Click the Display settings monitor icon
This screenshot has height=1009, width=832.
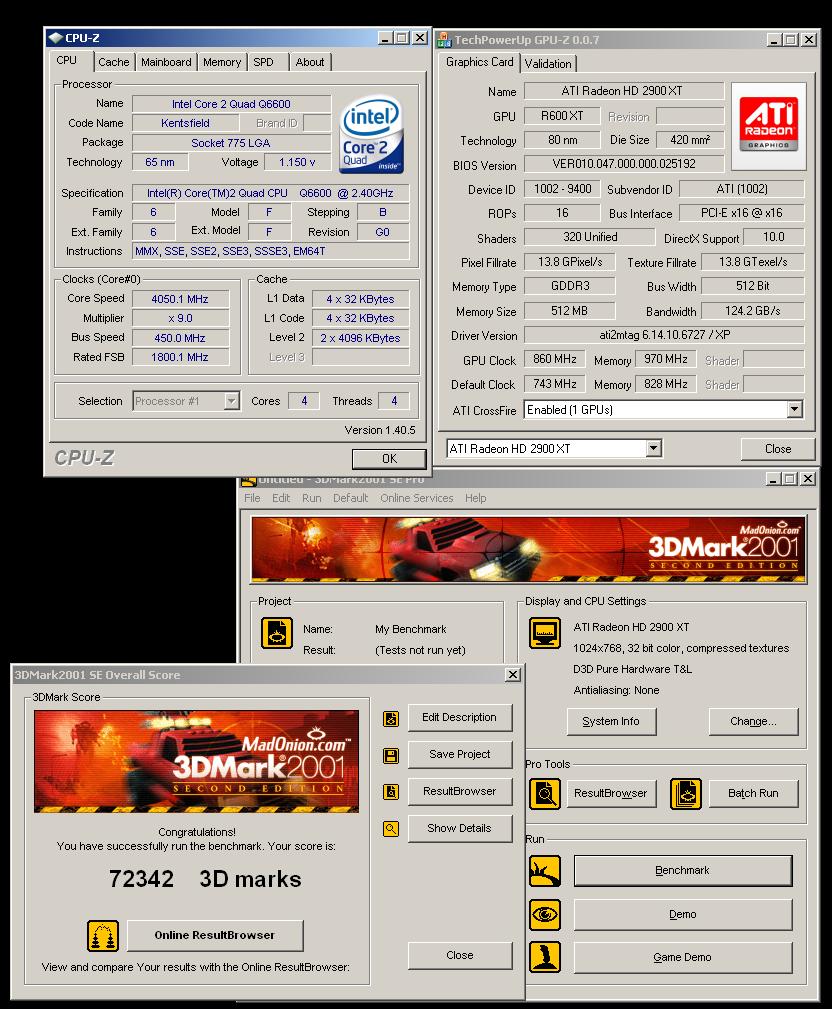tap(544, 633)
